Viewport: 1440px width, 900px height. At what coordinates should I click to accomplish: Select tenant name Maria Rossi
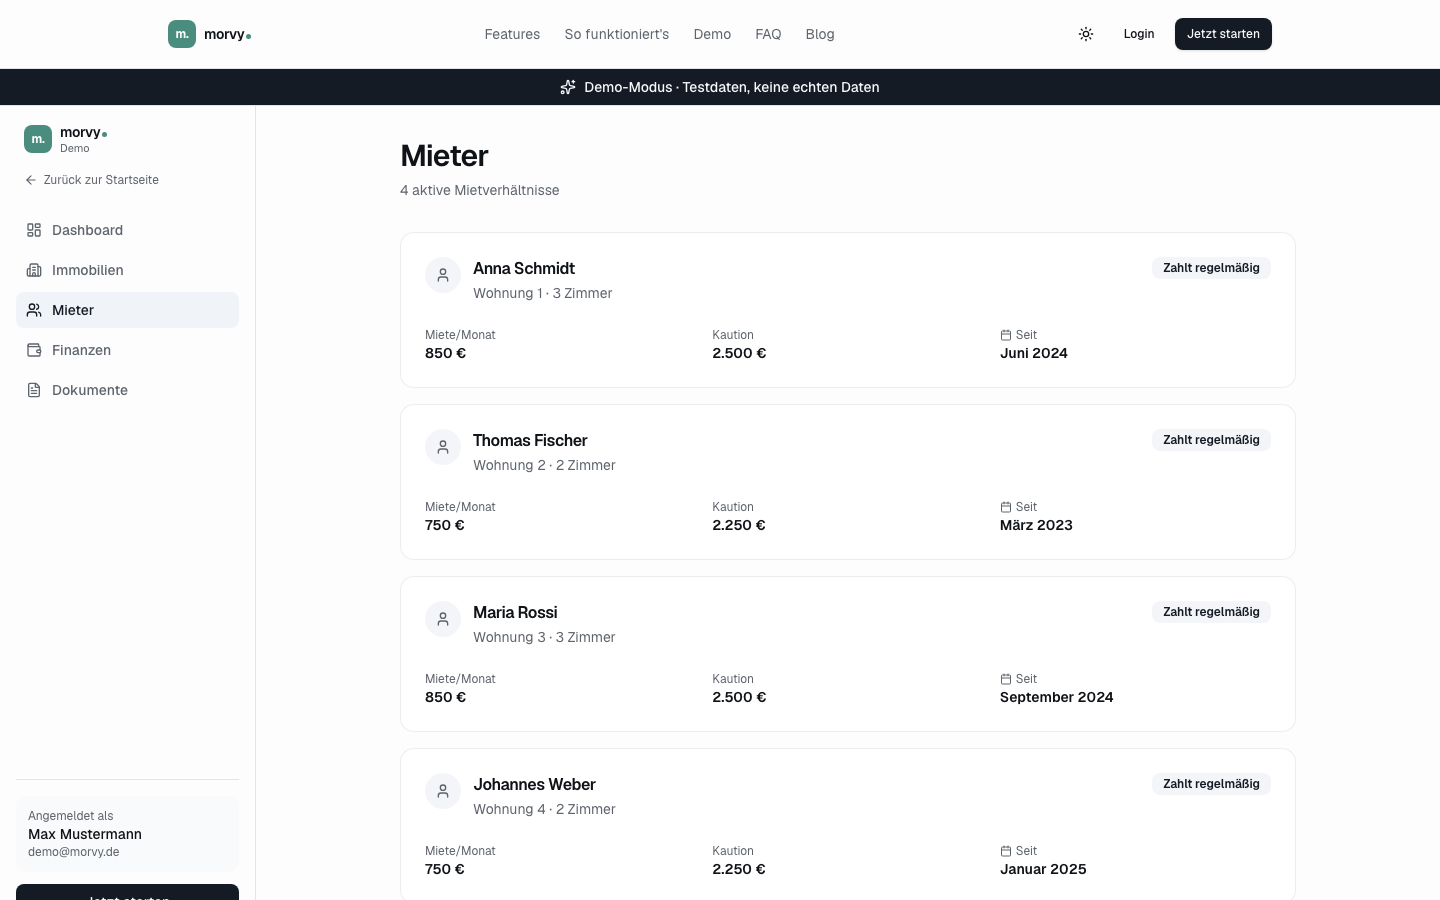(x=515, y=612)
